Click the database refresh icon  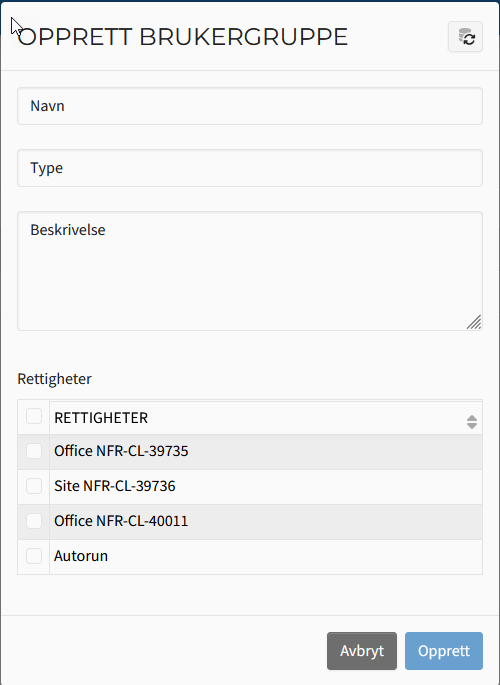coord(466,37)
